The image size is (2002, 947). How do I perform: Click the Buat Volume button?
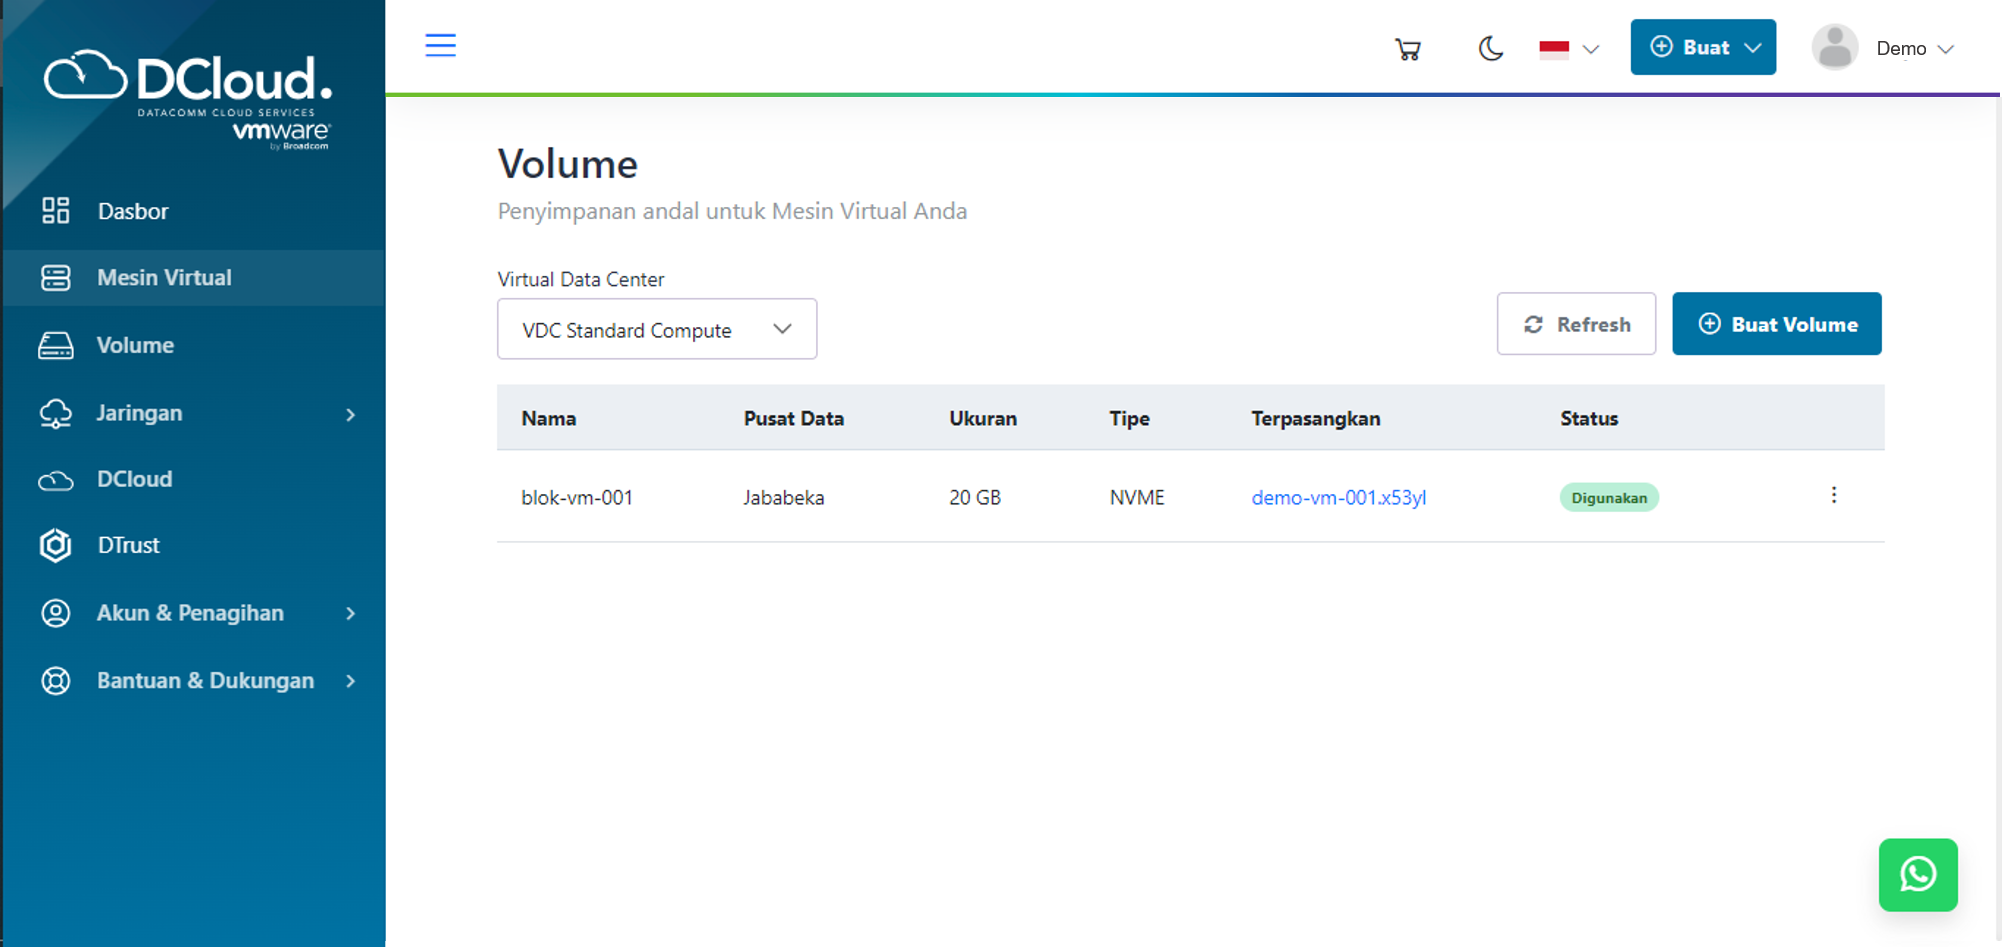click(x=1776, y=324)
